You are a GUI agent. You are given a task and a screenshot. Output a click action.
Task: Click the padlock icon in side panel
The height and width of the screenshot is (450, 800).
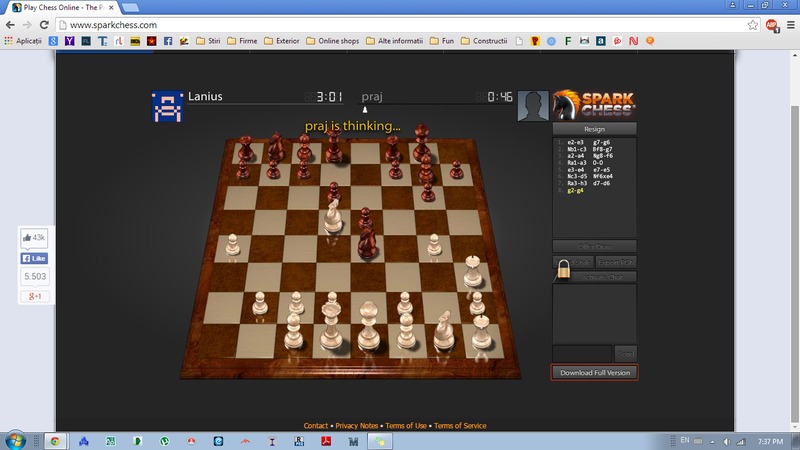tap(565, 269)
